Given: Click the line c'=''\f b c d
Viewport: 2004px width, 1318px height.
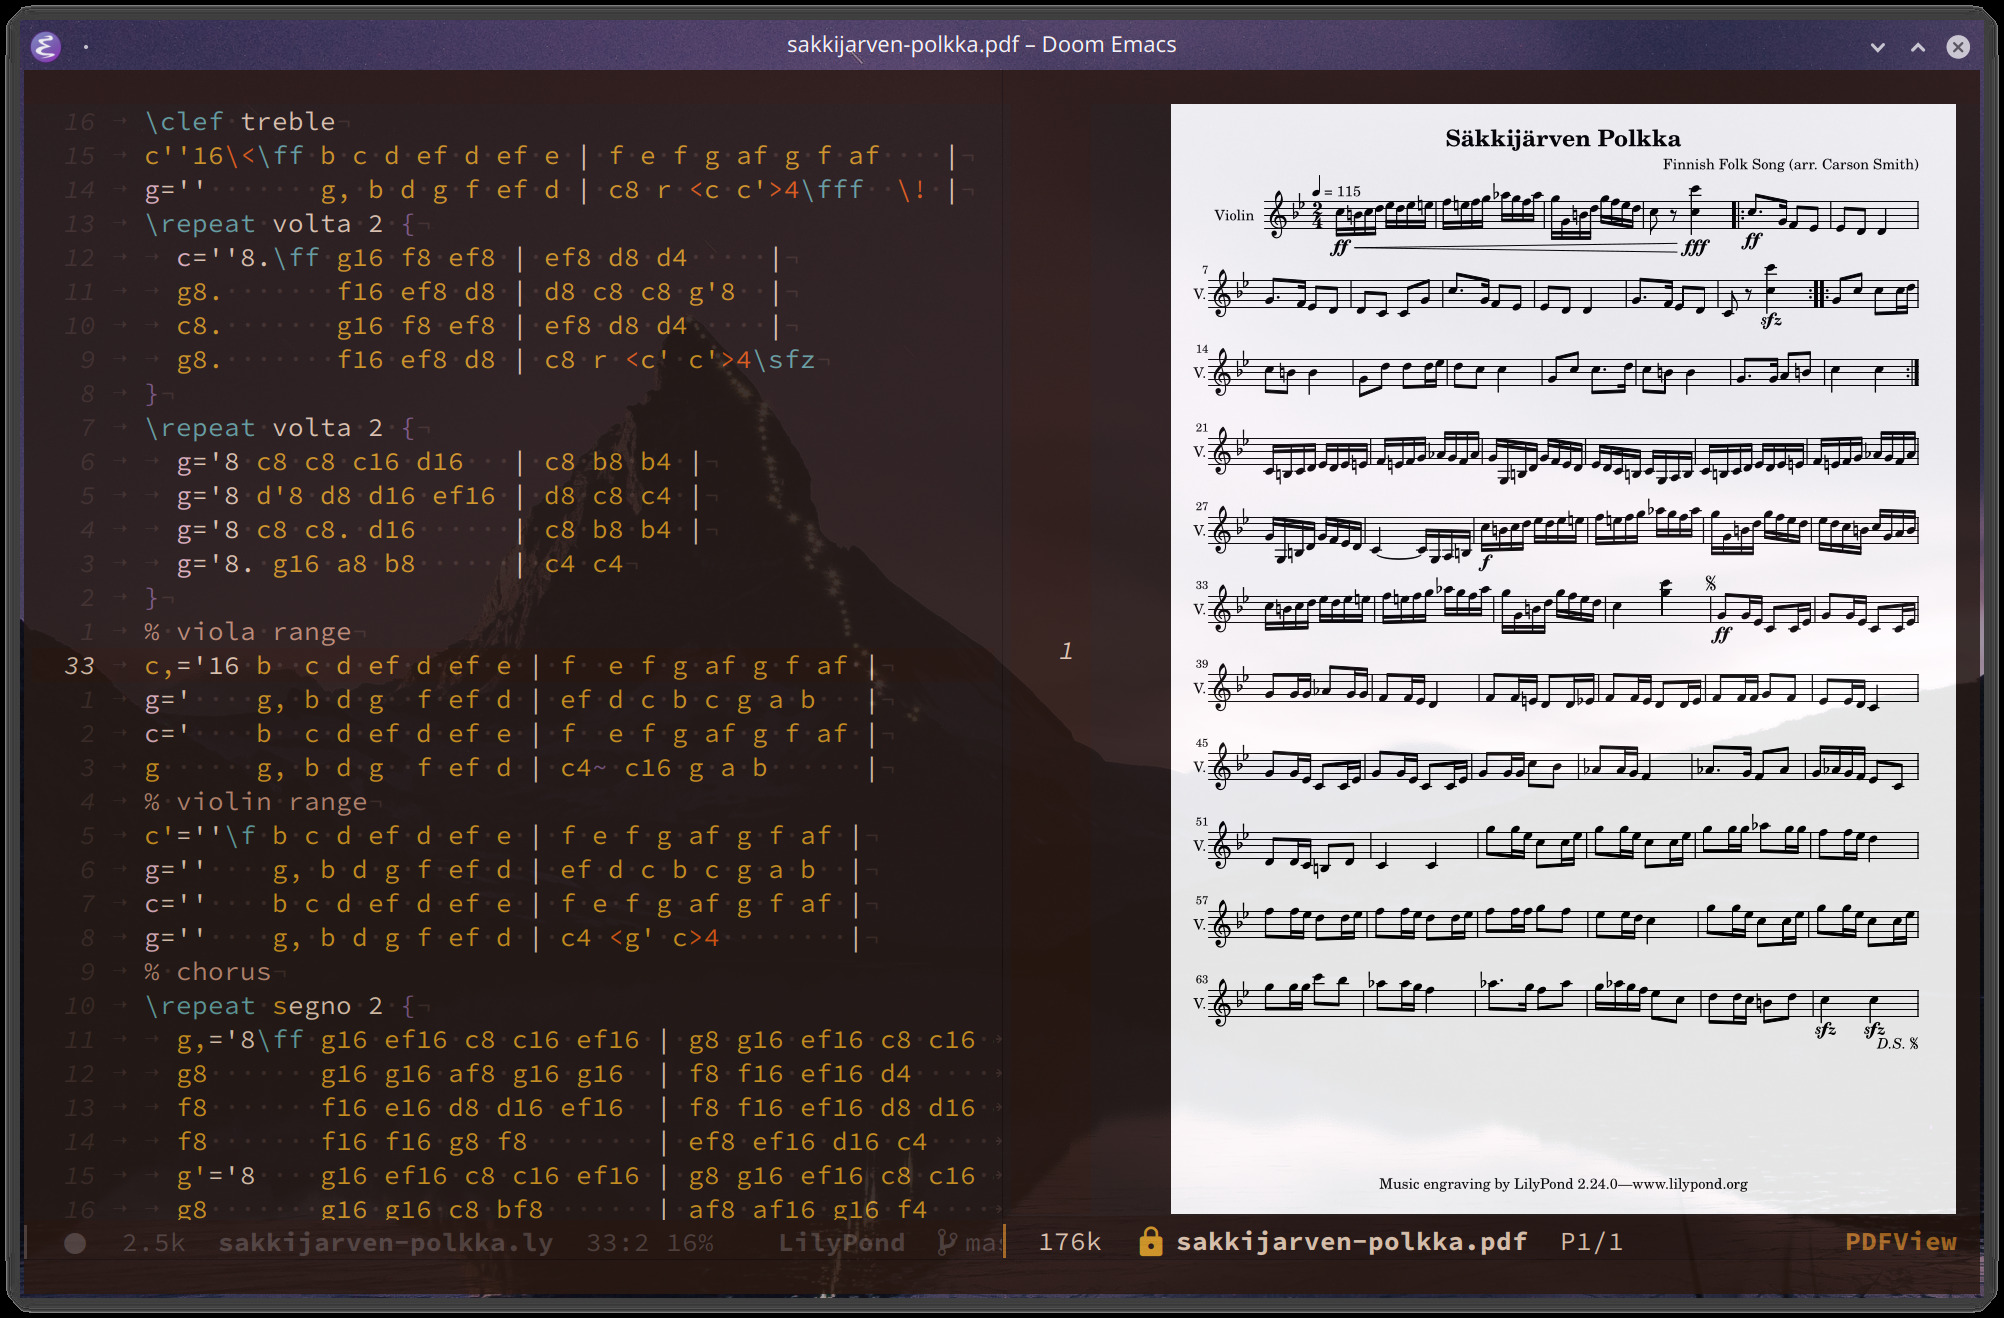Looking at the screenshot, I should pyautogui.click(x=502, y=836).
